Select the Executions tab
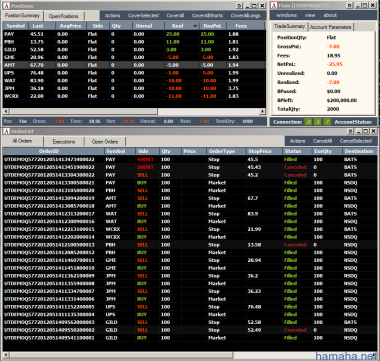The image size is (380, 361). [x=64, y=142]
